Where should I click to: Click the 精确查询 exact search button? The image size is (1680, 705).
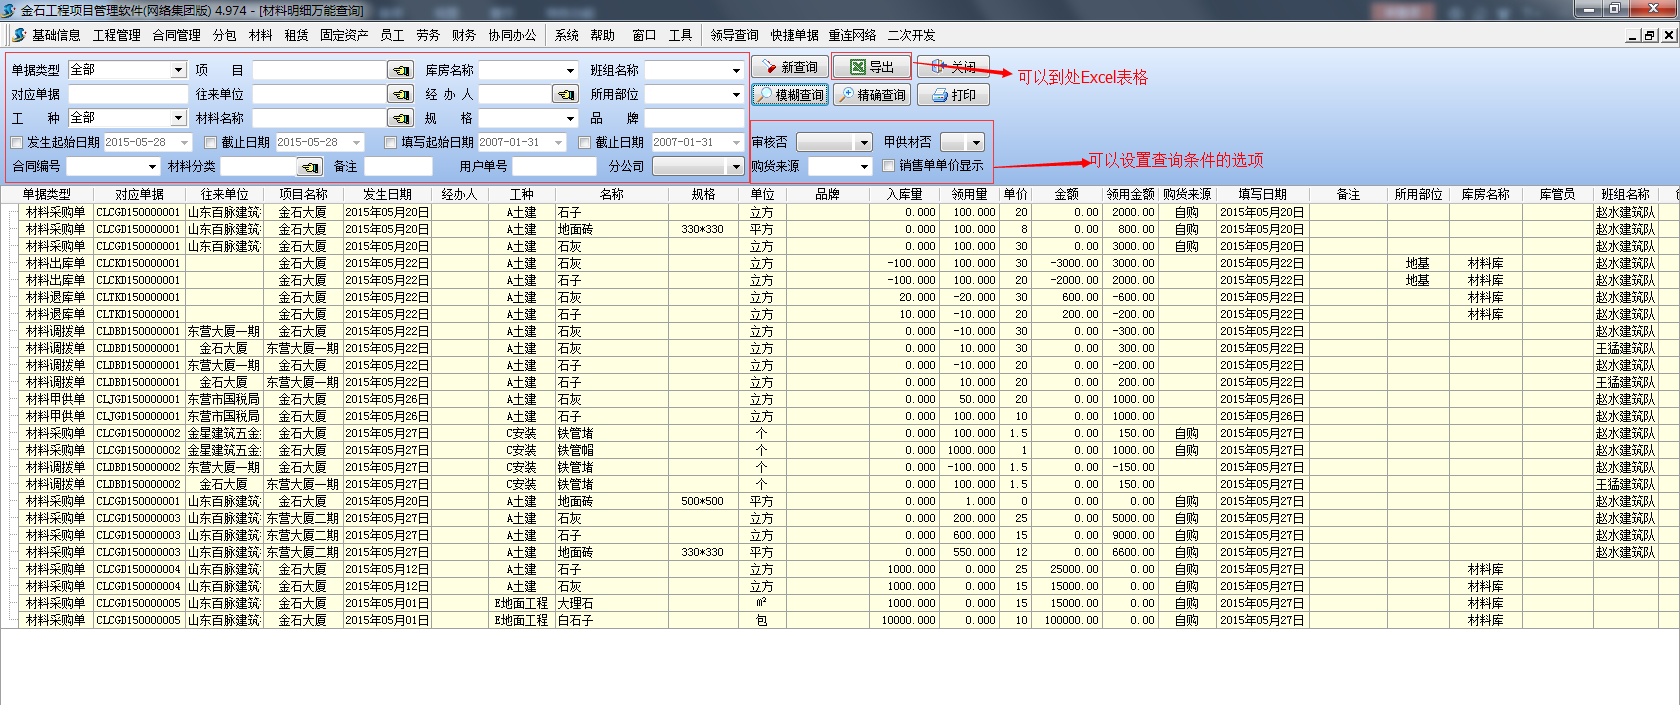872,95
